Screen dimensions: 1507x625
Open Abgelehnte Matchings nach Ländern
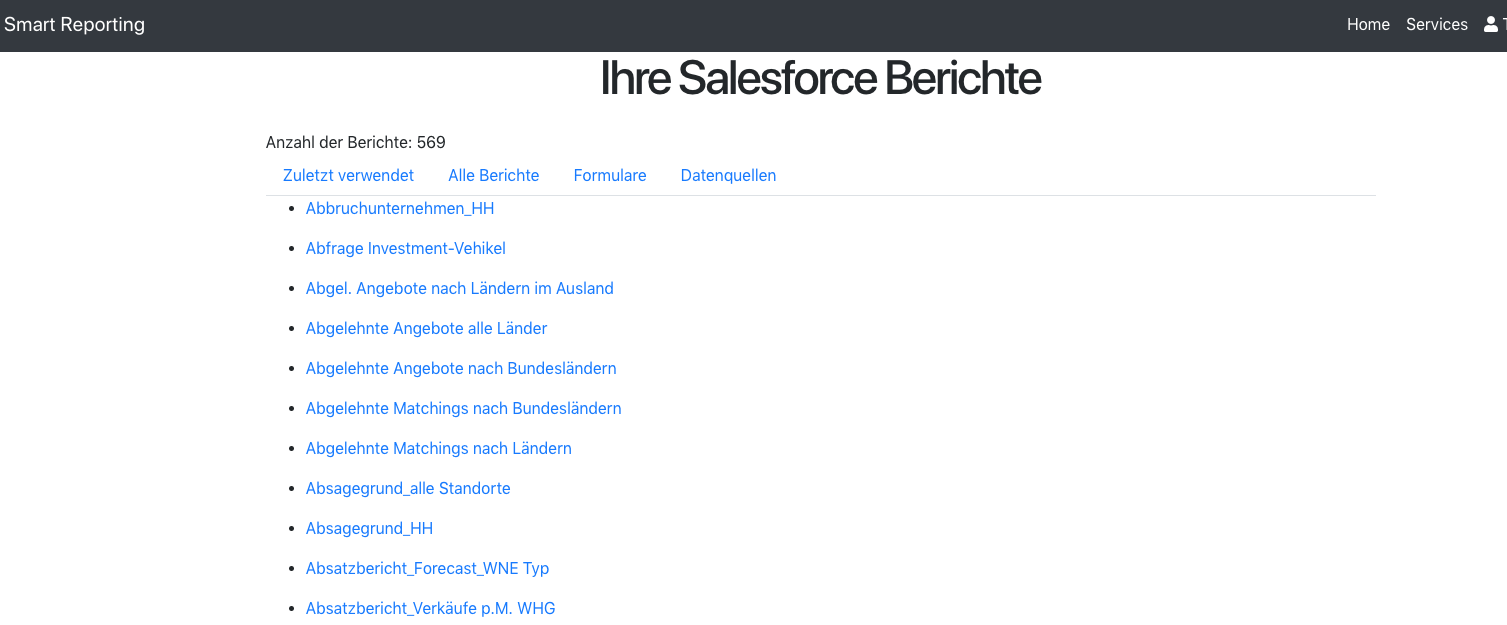439,448
